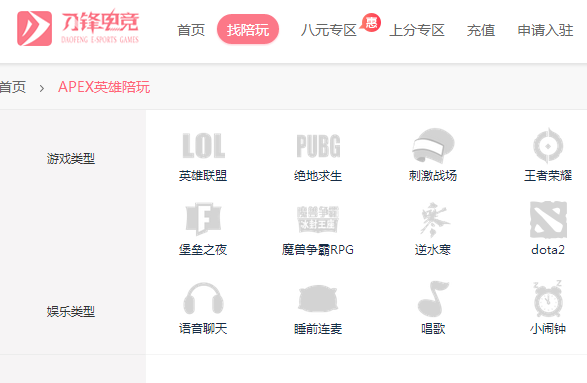Click the 王者荣耀 label
The height and width of the screenshot is (383, 587).
[548, 175]
